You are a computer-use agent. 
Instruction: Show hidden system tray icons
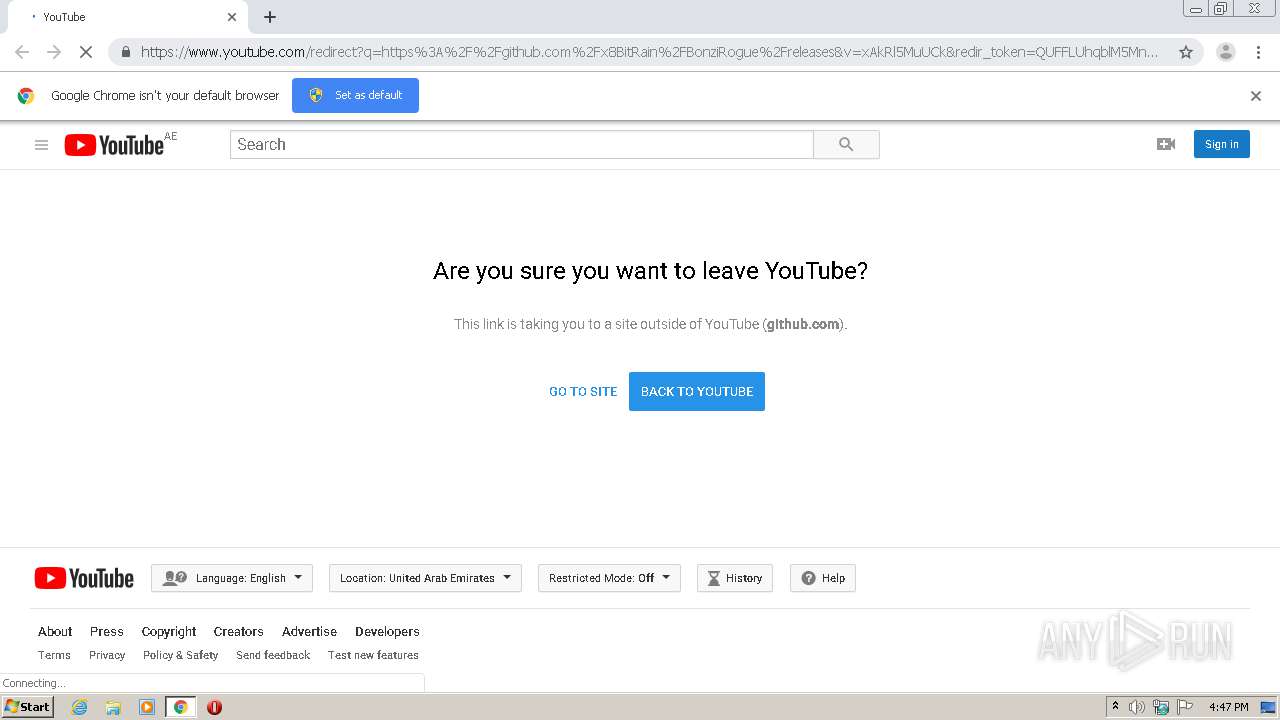(x=1115, y=707)
